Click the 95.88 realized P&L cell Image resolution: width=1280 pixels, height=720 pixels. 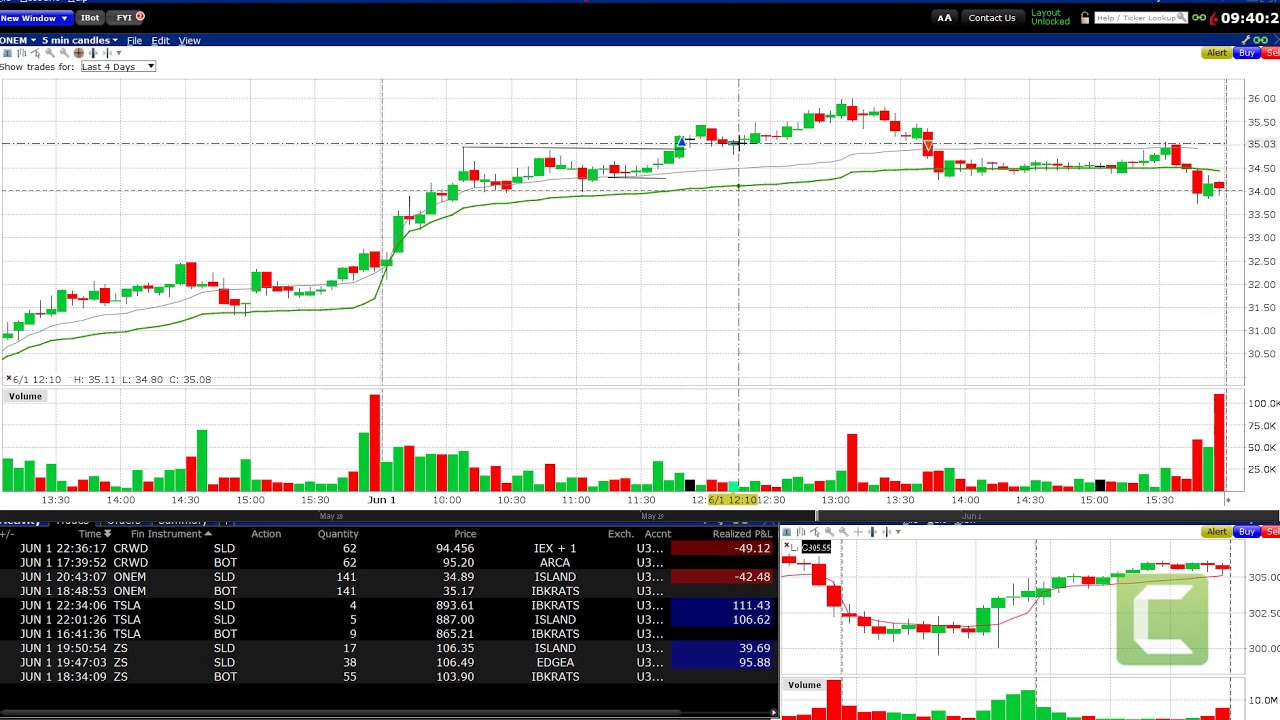(723, 663)
